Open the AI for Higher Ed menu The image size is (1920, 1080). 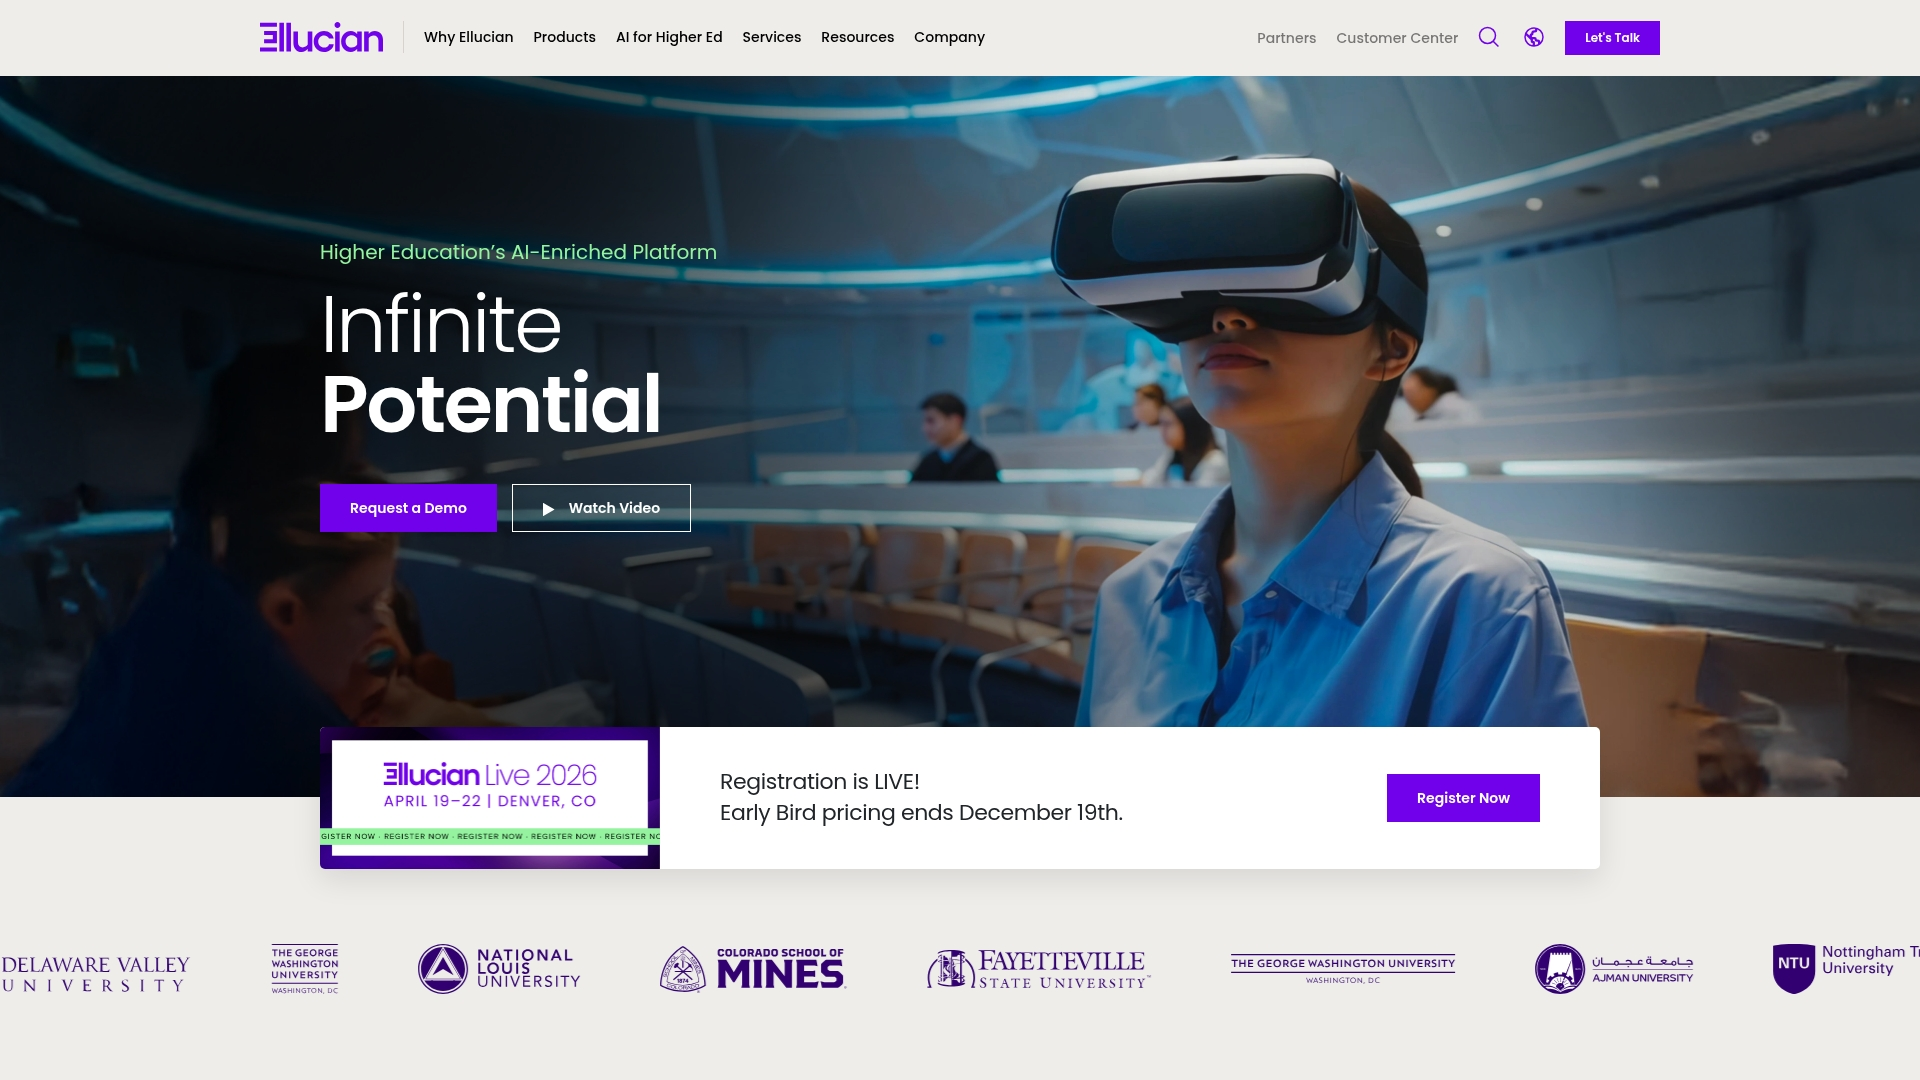click(669, 37)
